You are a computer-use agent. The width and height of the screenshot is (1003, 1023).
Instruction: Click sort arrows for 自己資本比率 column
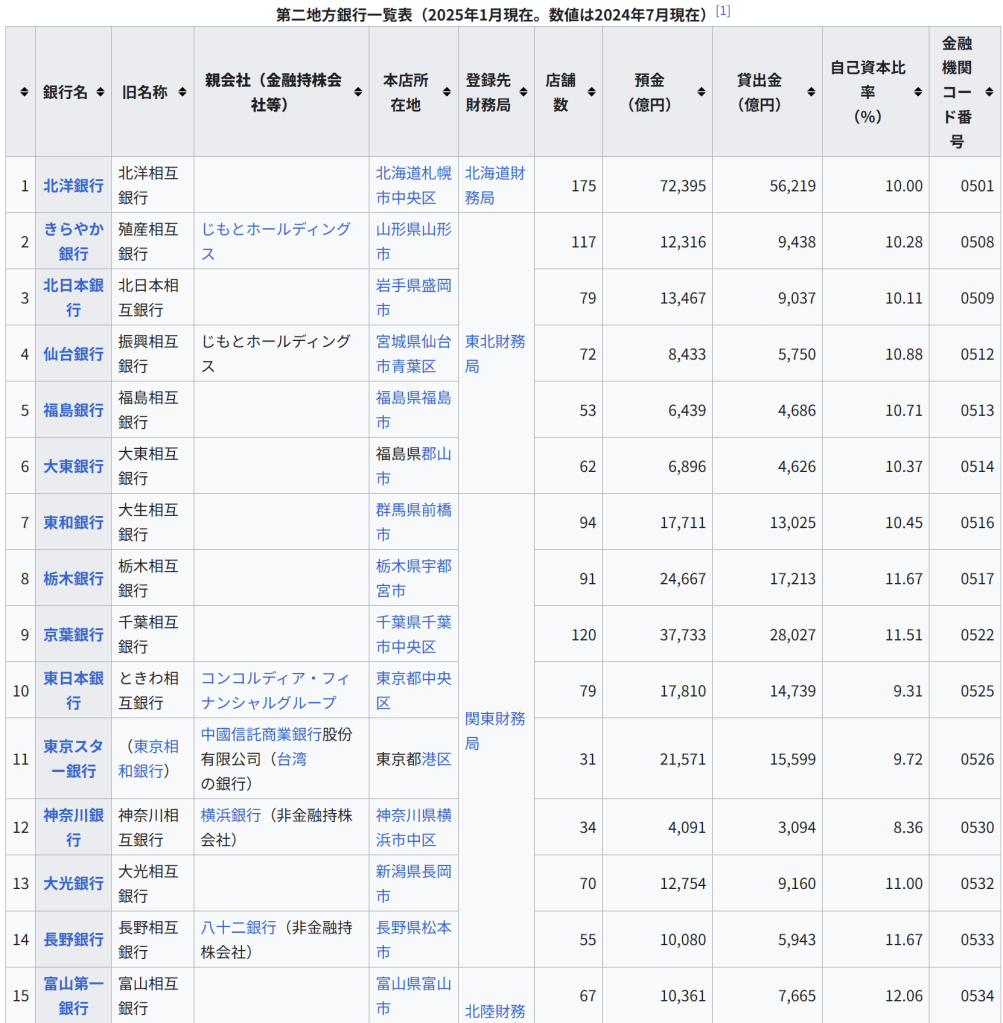point(917,92)
